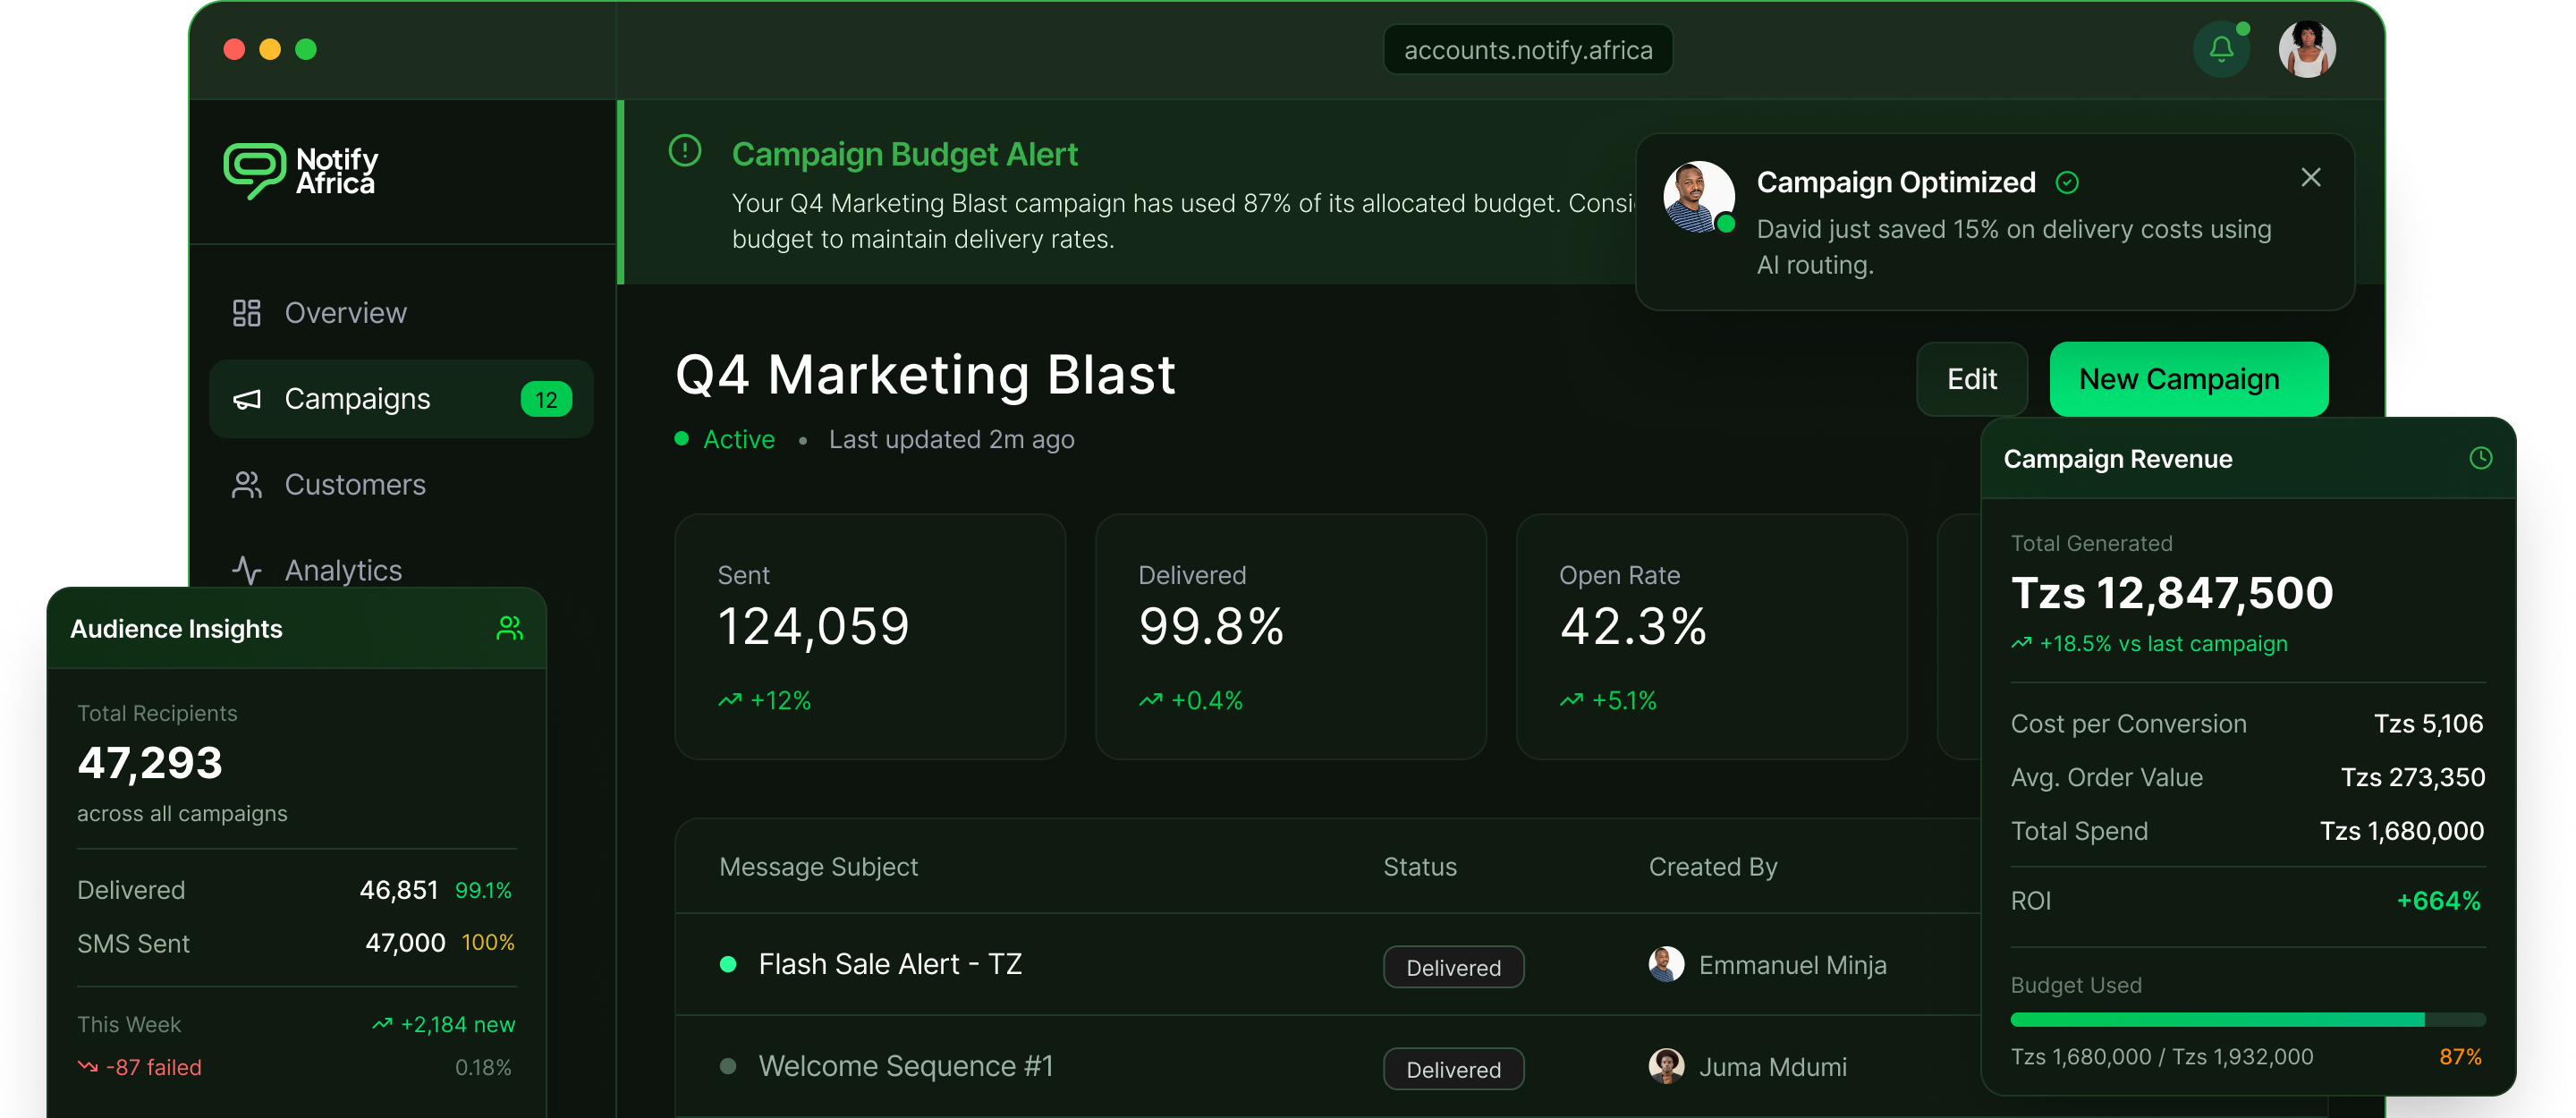
Task: Select Campaigns in the sidebar
Action: (357, 399)
